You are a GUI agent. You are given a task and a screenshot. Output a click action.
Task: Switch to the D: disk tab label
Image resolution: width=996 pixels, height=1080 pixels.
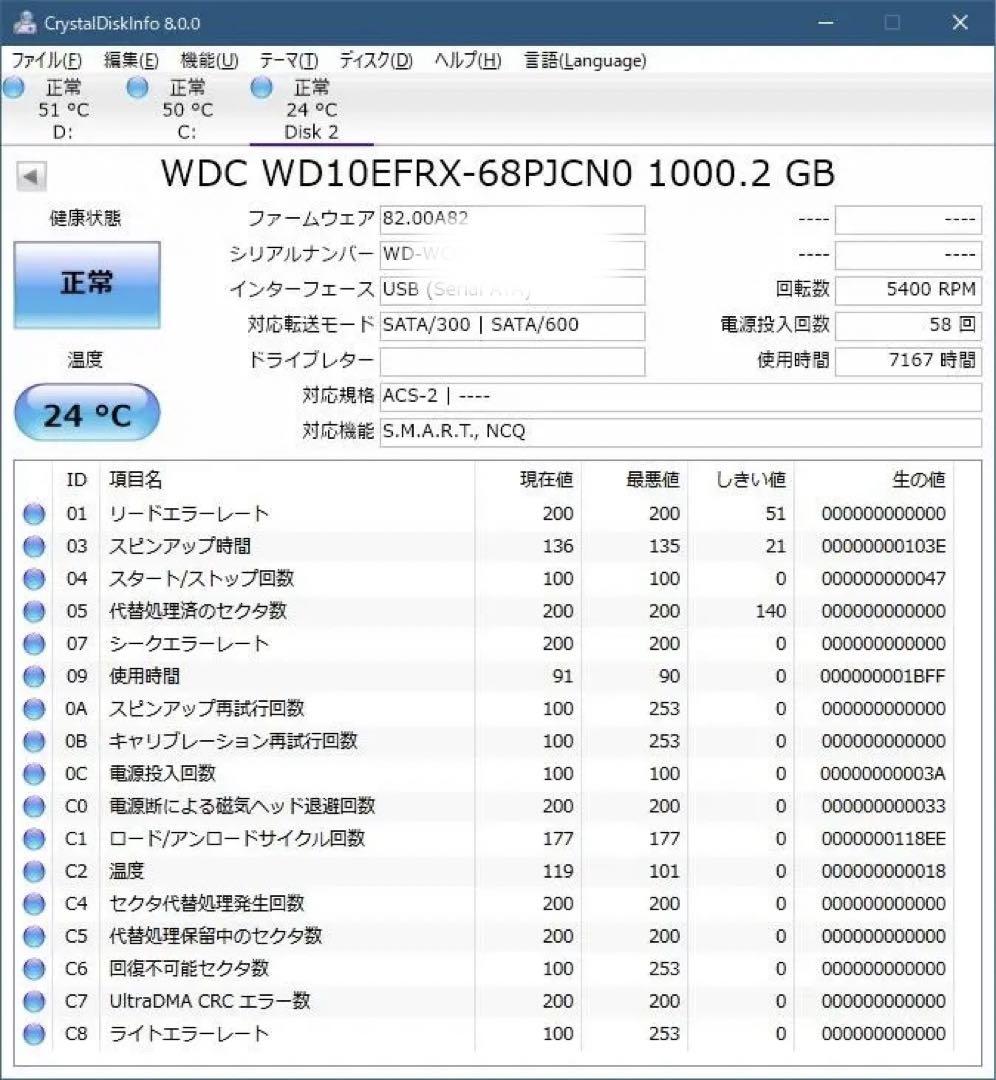pos(63,132)
